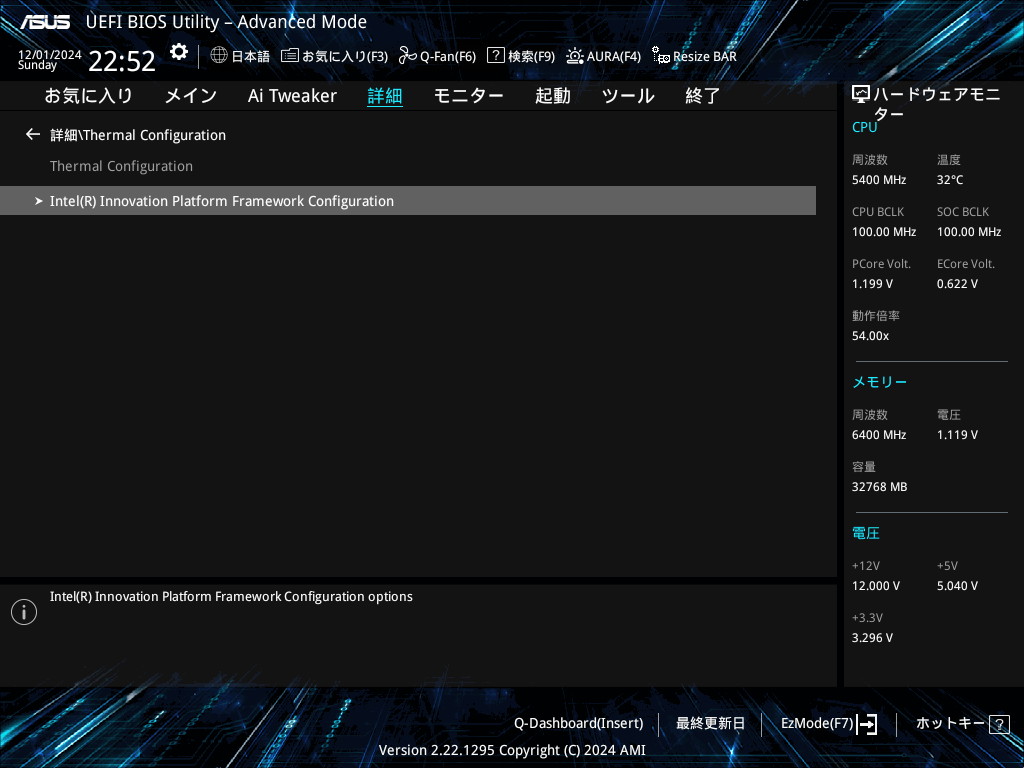Click the CPU frequency 5400 MHz value
Image resolution: width=1024 pixels, height=768 pixels.
tap(879, 180)
